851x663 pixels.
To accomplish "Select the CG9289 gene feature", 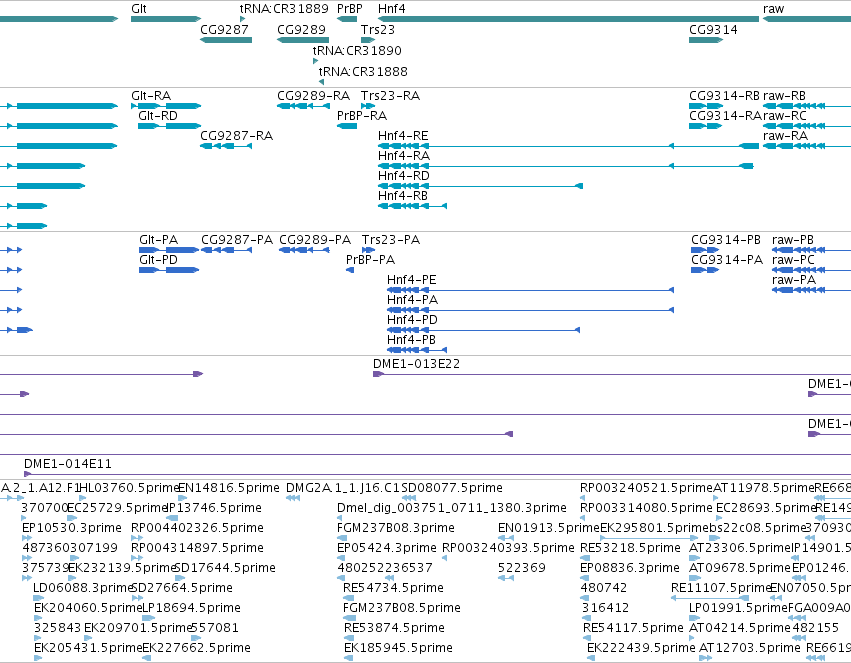I will 303,40.
